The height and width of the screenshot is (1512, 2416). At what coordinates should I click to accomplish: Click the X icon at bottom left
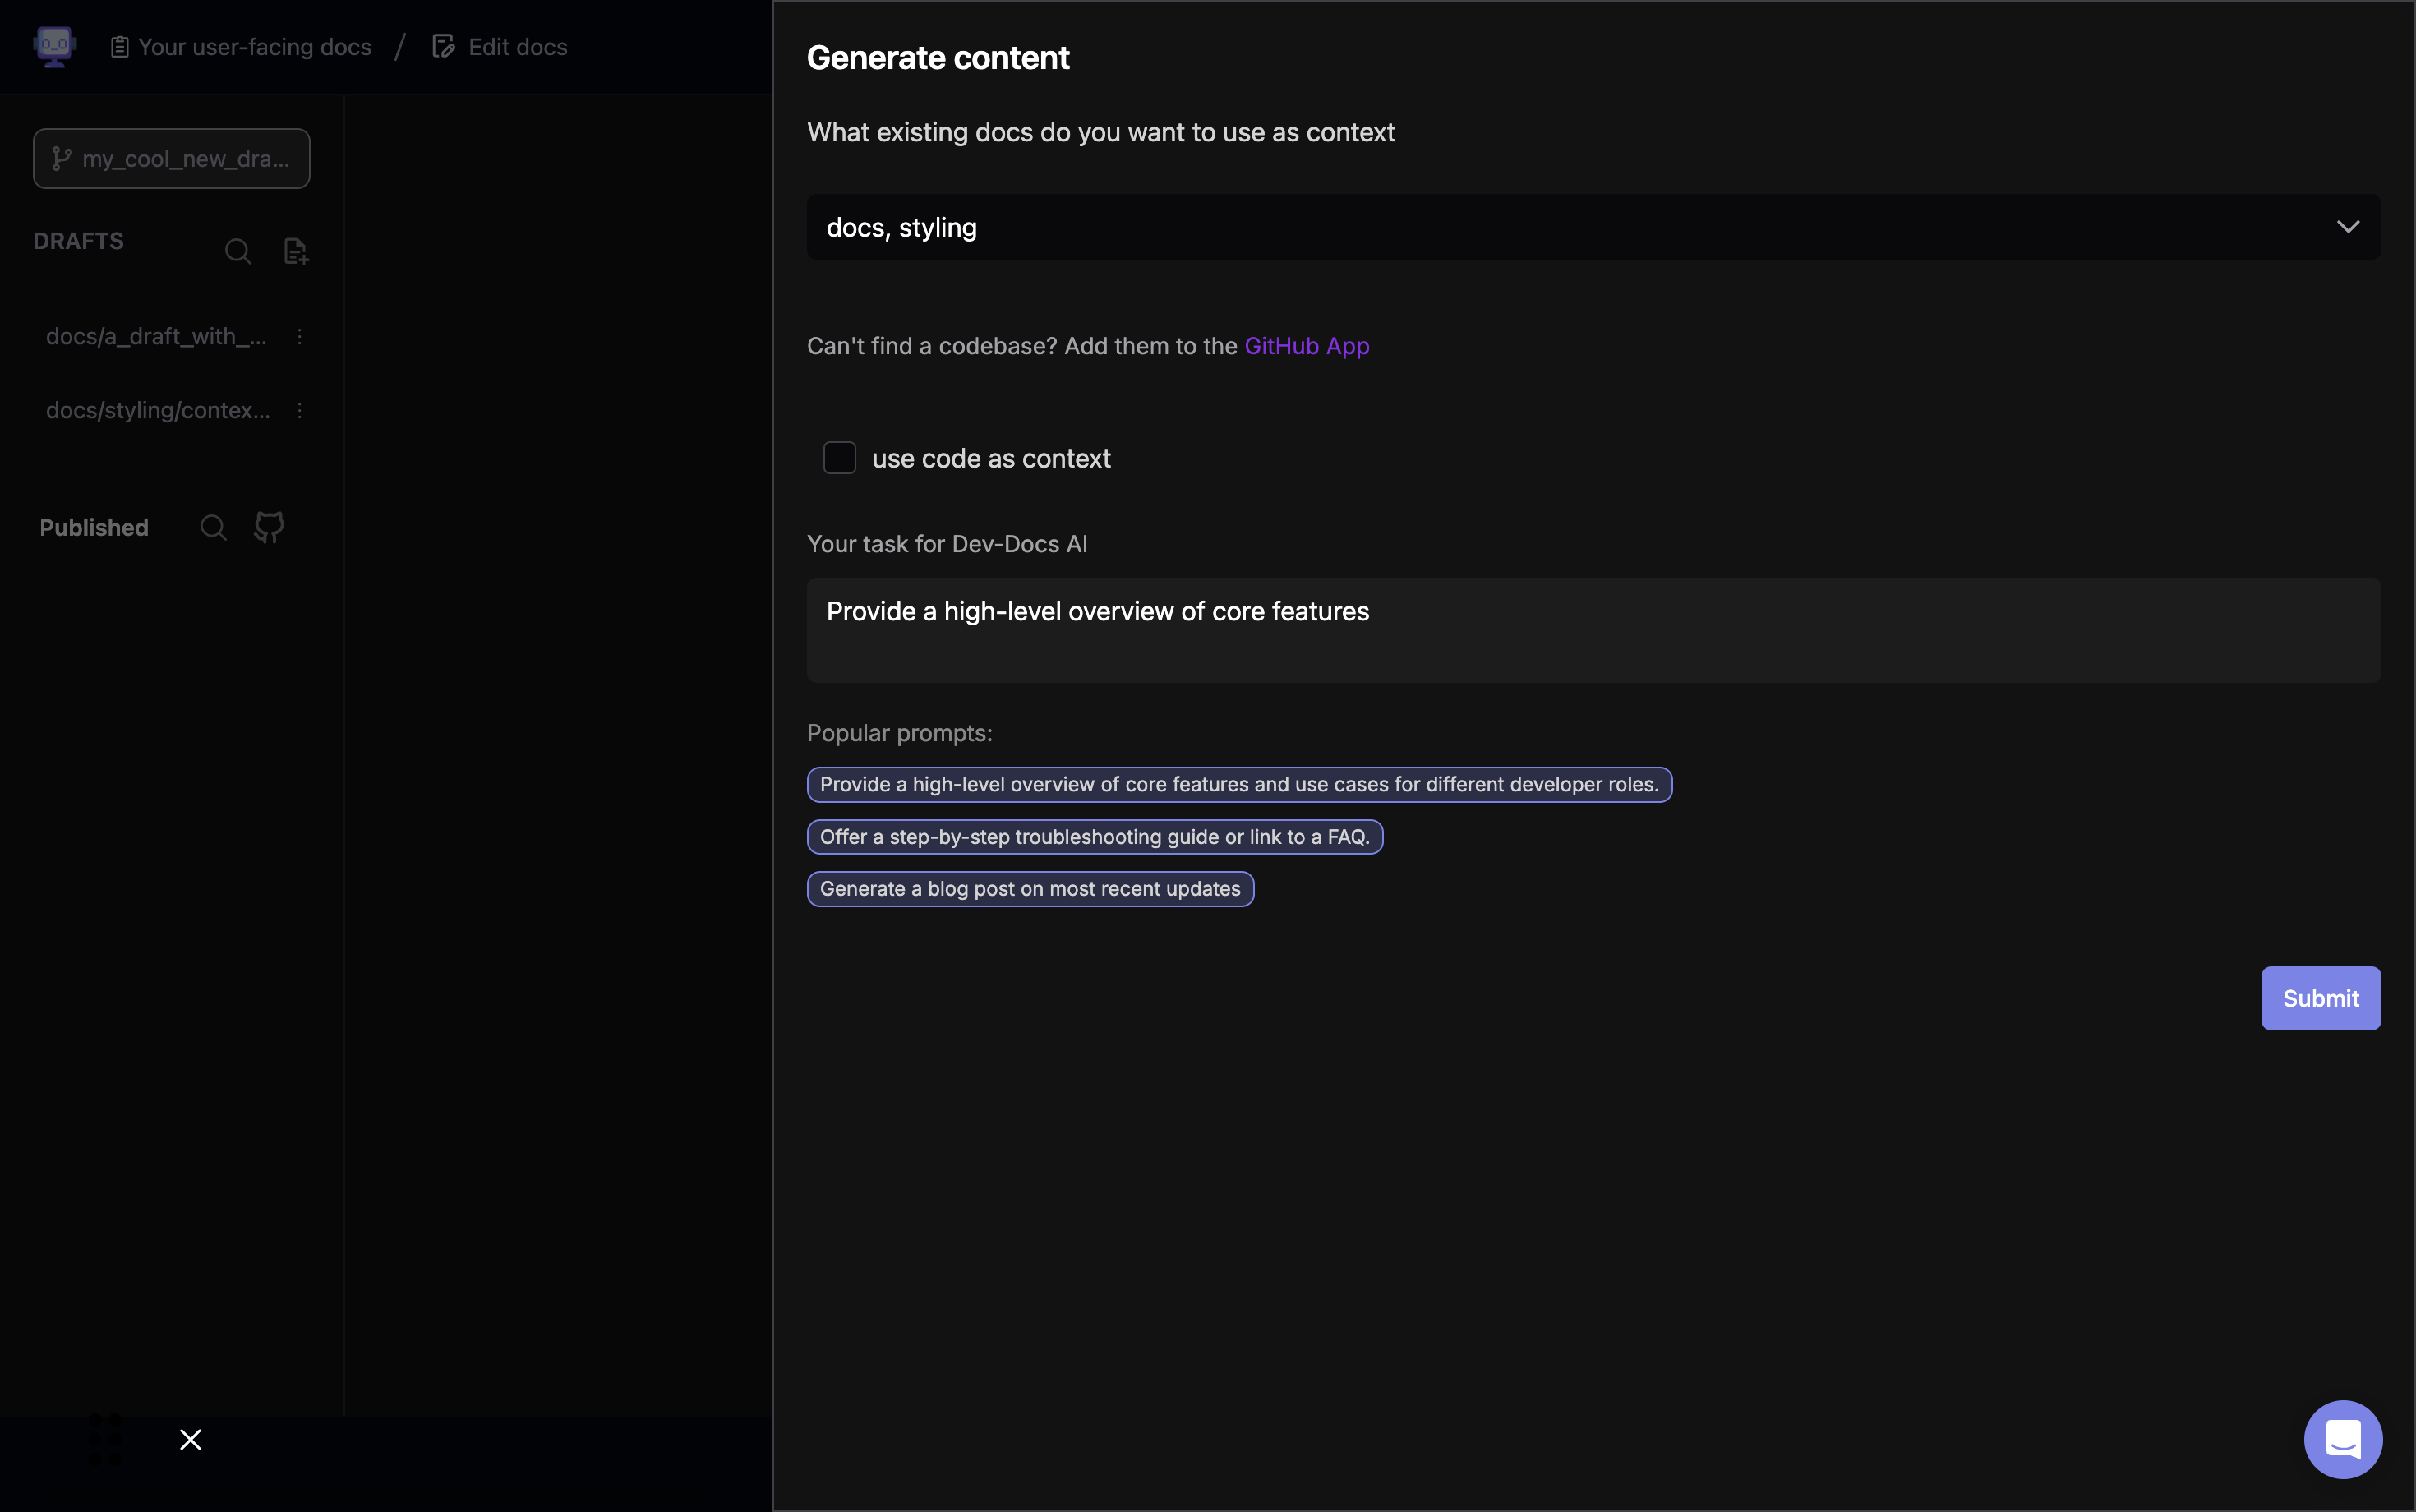tap(190, 1439)
